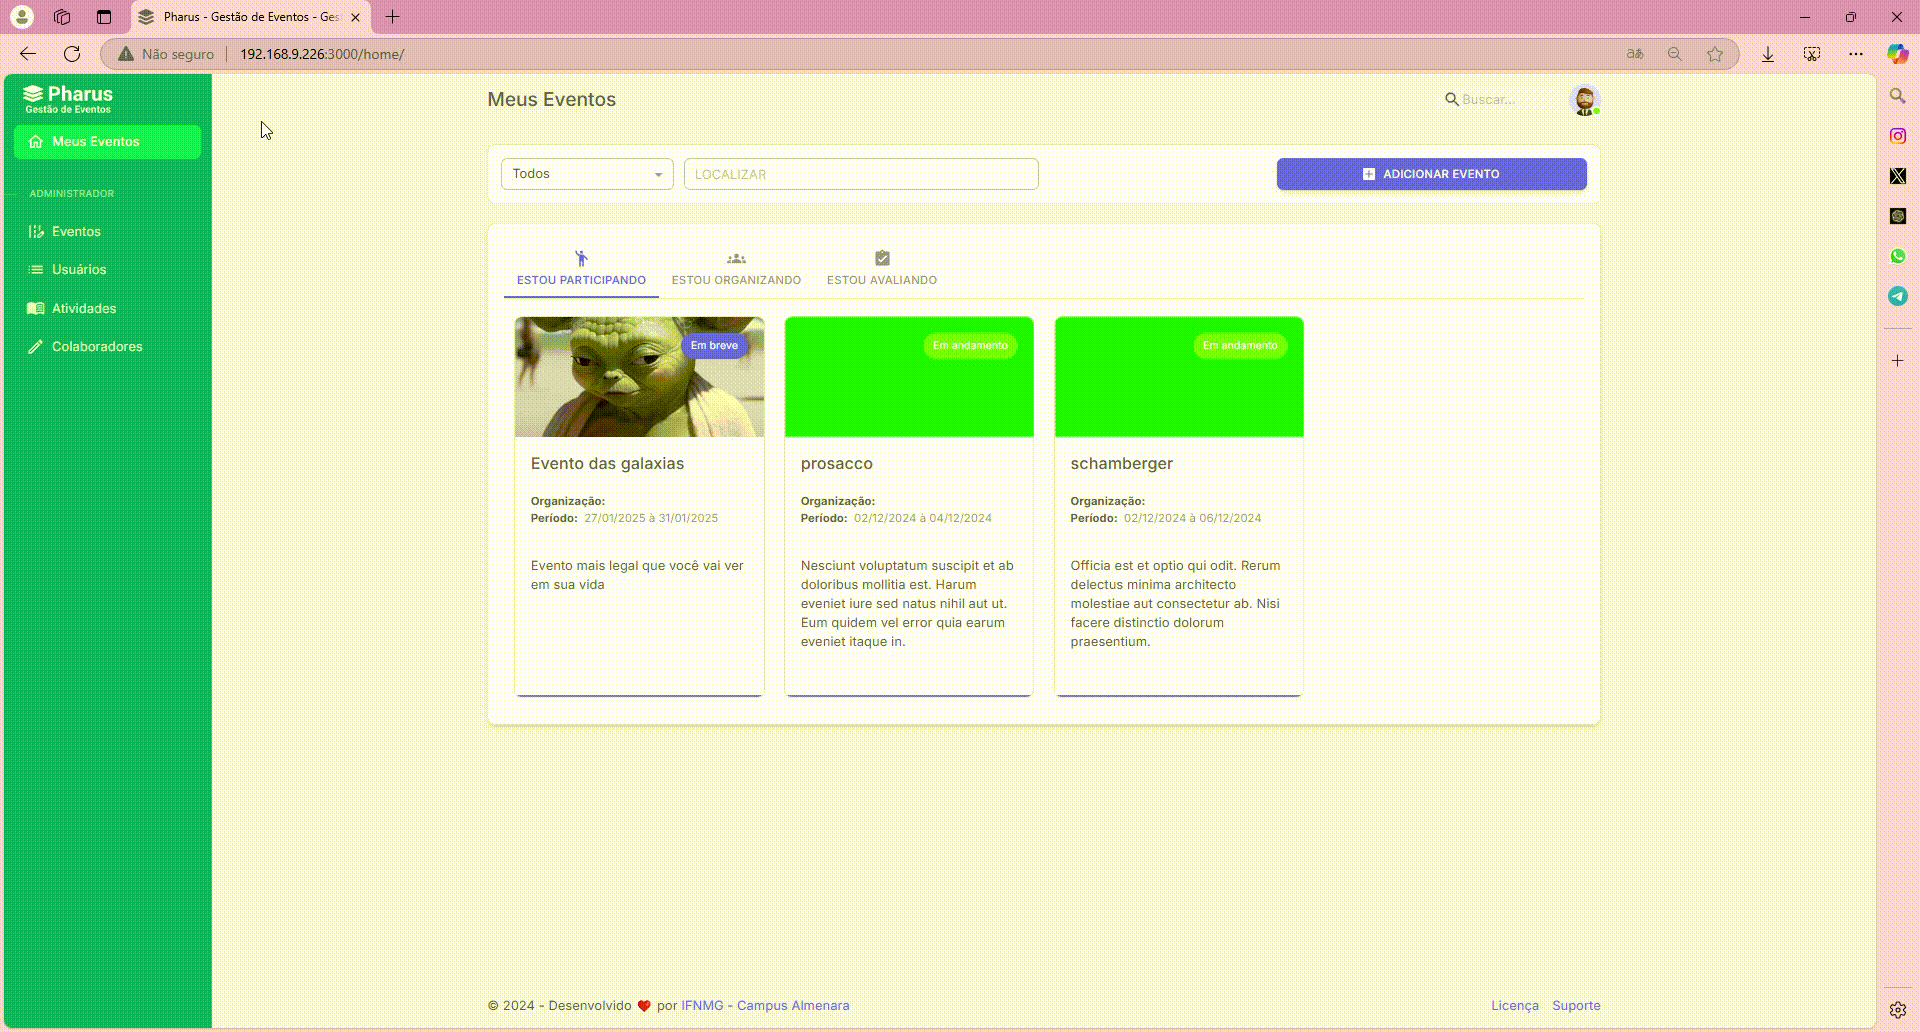Open a new browser tab
The width and height of the screenshot is (1920, 1032).
(393, 17)
